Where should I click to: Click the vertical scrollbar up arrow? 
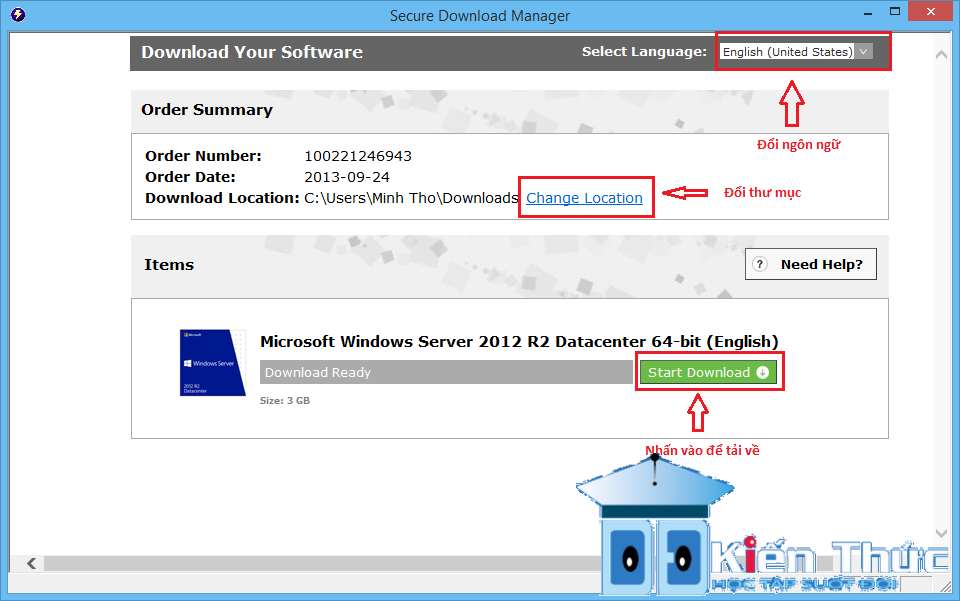(x=941, y=55)
